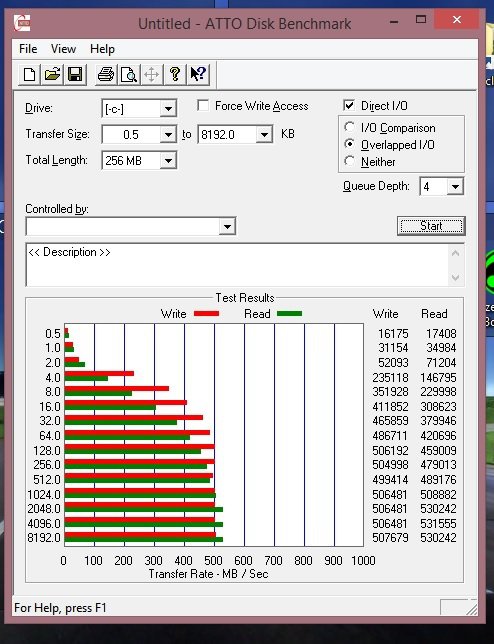The height and width of the screenshot is (644, 494).
Task: Save results with the floppy disk icon
Action: click(75, 74)
